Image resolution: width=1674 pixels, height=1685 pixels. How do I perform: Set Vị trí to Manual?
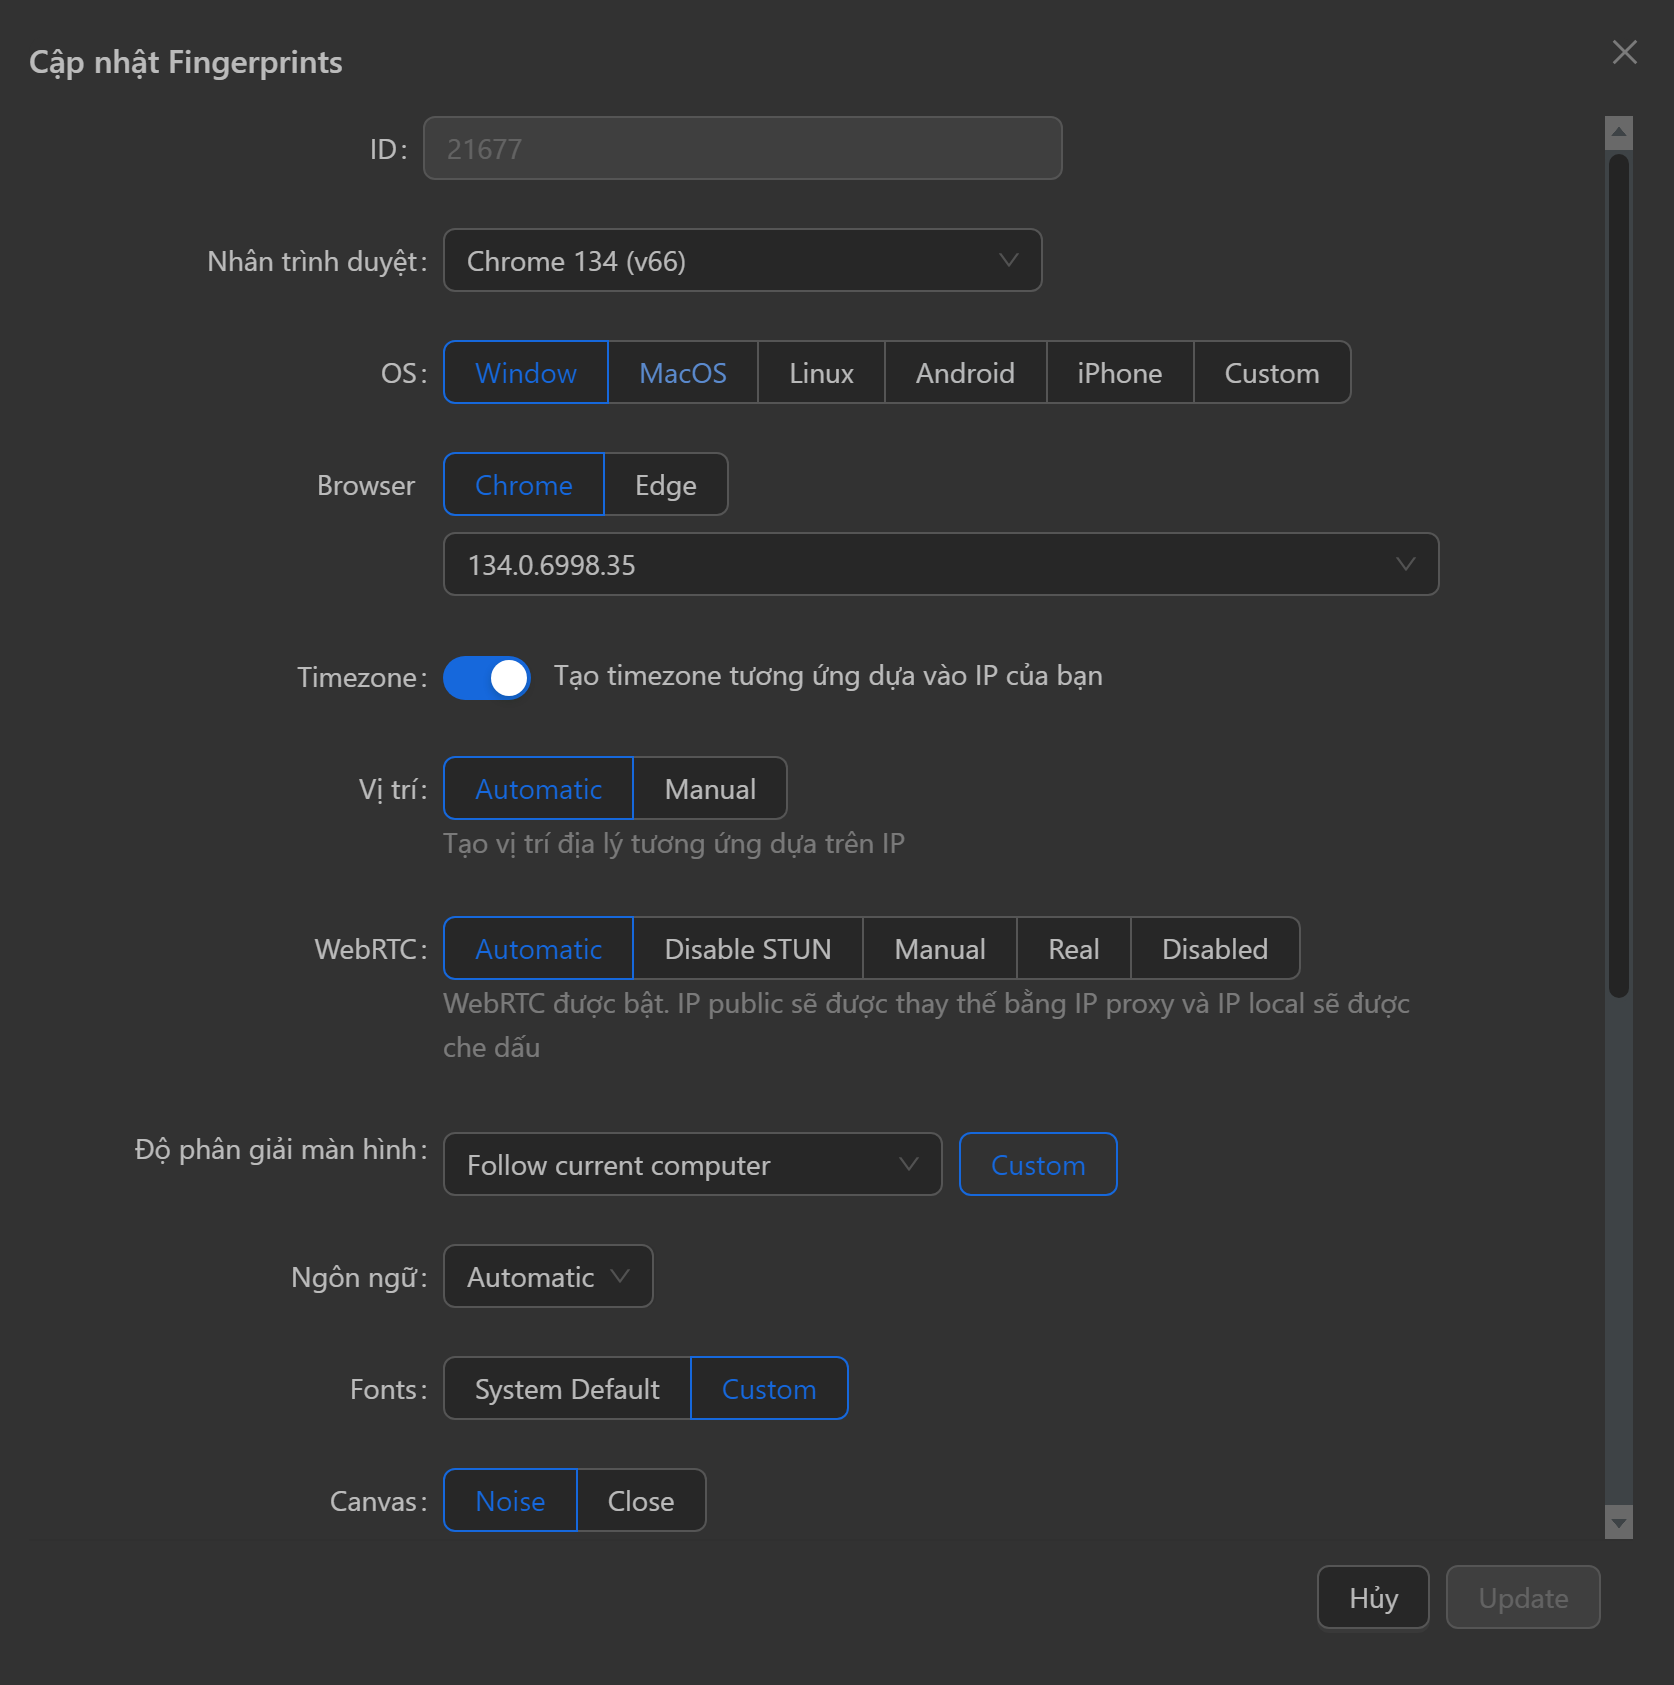(709, 788)
